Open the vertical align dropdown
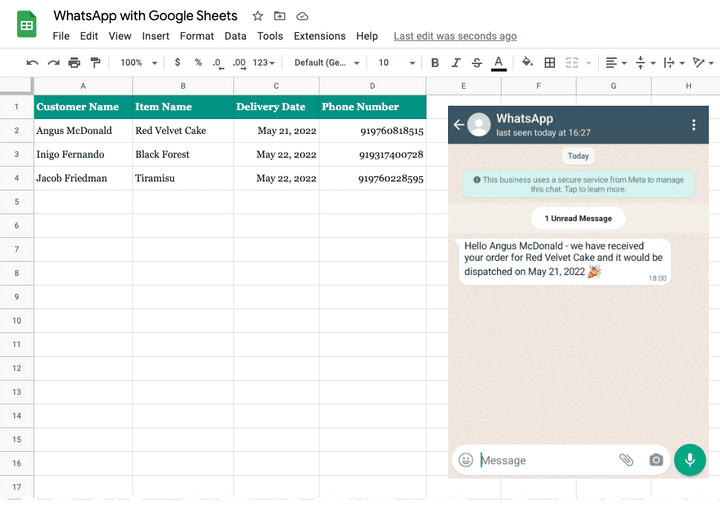Image resolution: width=720 pixels, height=522 pixels. tap(645, 62)
